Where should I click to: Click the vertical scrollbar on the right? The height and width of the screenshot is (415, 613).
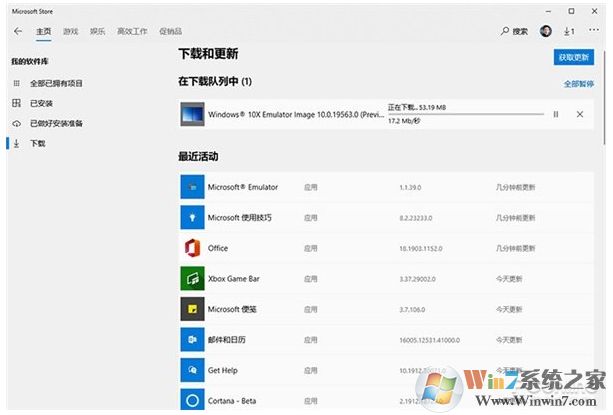point(605,96)
